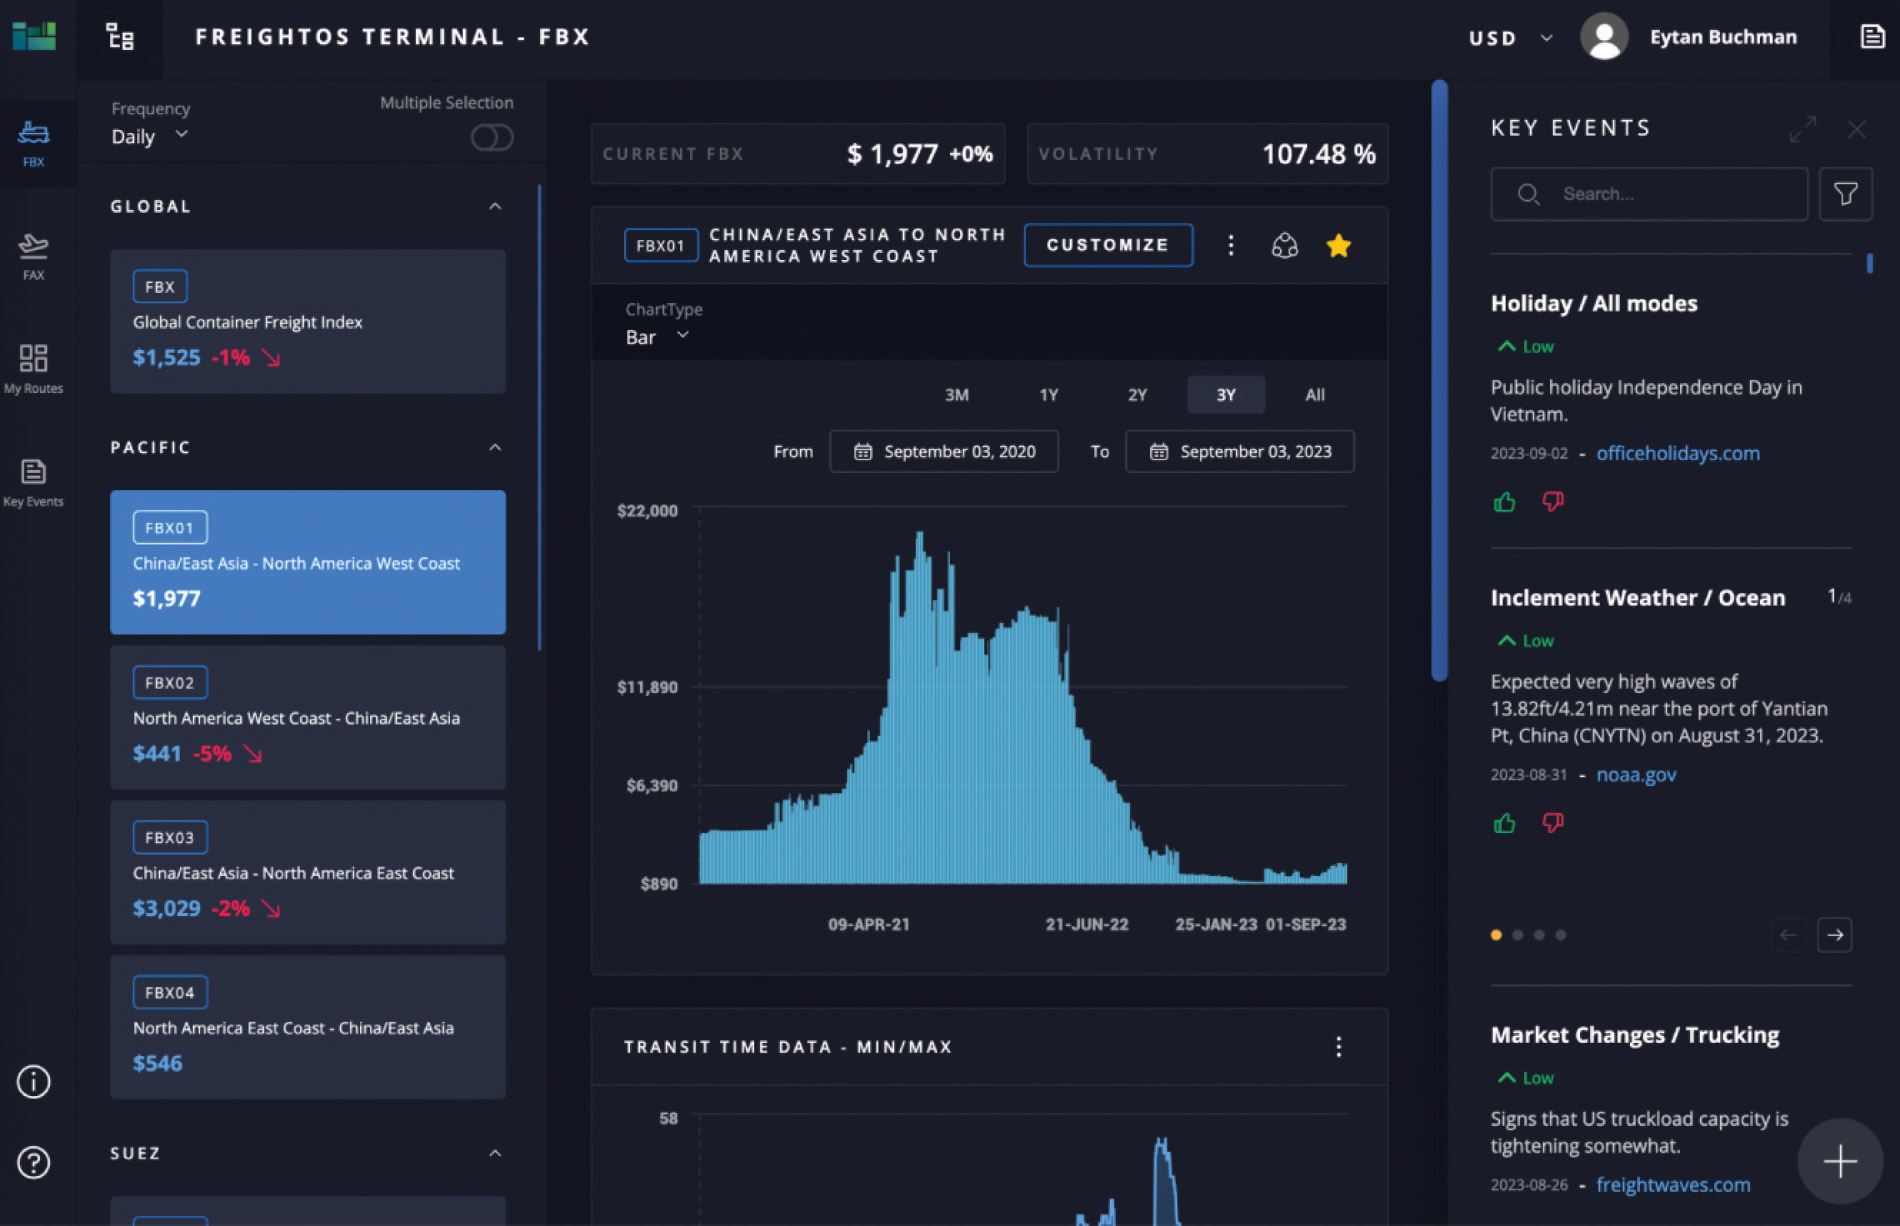The width and height of the screenshot is (1900, 1226).
Task: Select the 3M range tab
Action: (957, 395)
